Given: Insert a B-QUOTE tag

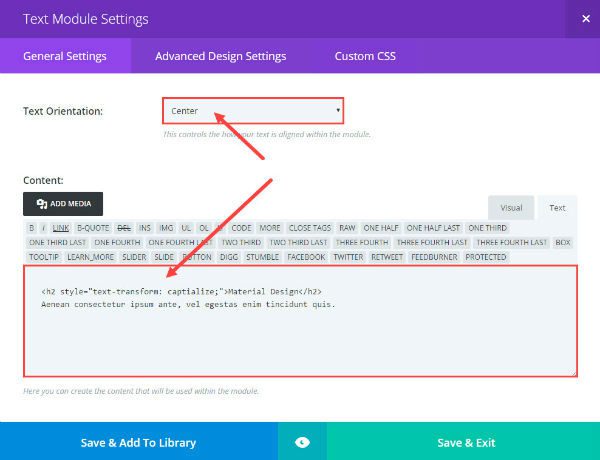Looking at the screenshot, I should tap(93, 228).
